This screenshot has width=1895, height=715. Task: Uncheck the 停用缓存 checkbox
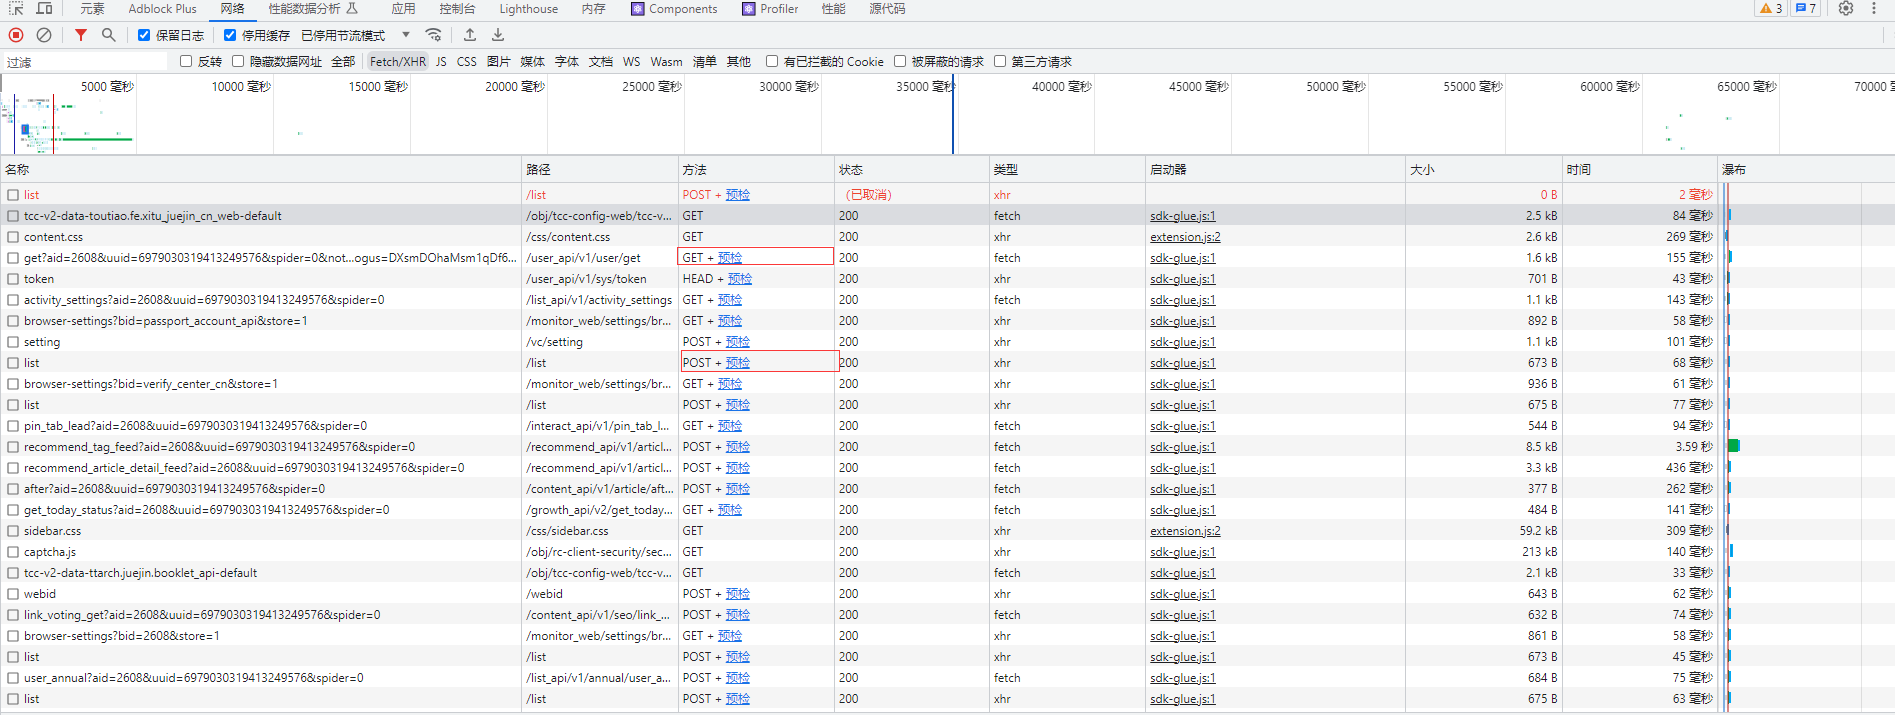click(230, 35)
